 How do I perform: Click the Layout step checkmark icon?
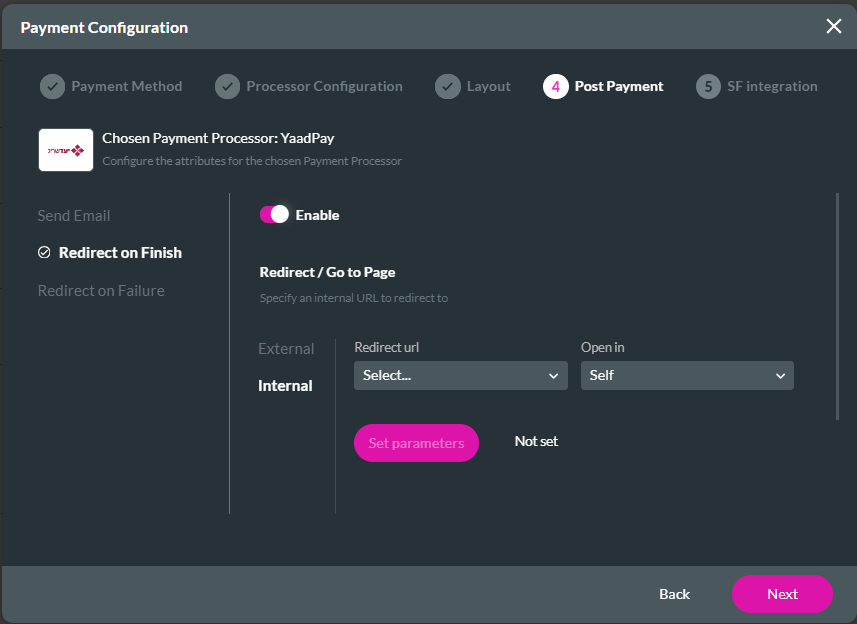pyautogui.click(x=447, y=86)
